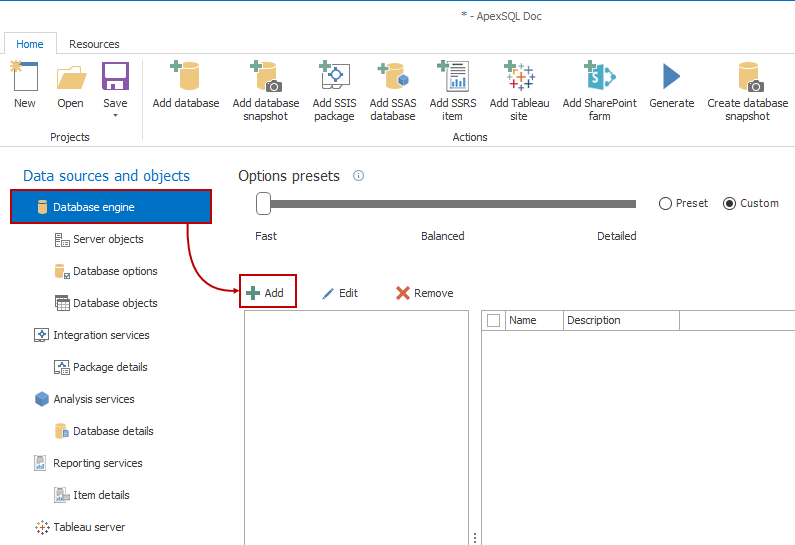The image size is (795, 545).
Task: Click the Add button with plus
Action: [x=265, y=293]
